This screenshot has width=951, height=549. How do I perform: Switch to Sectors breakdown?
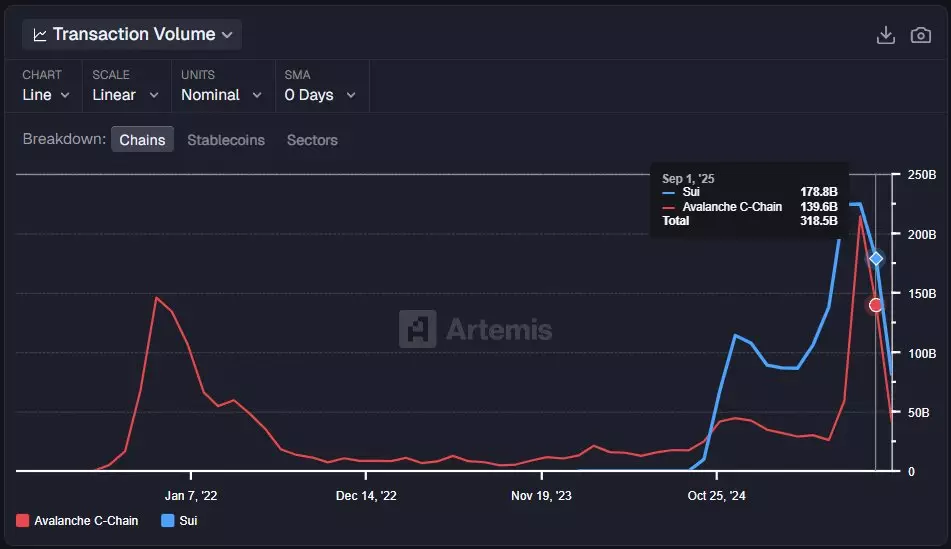[312, 140]
